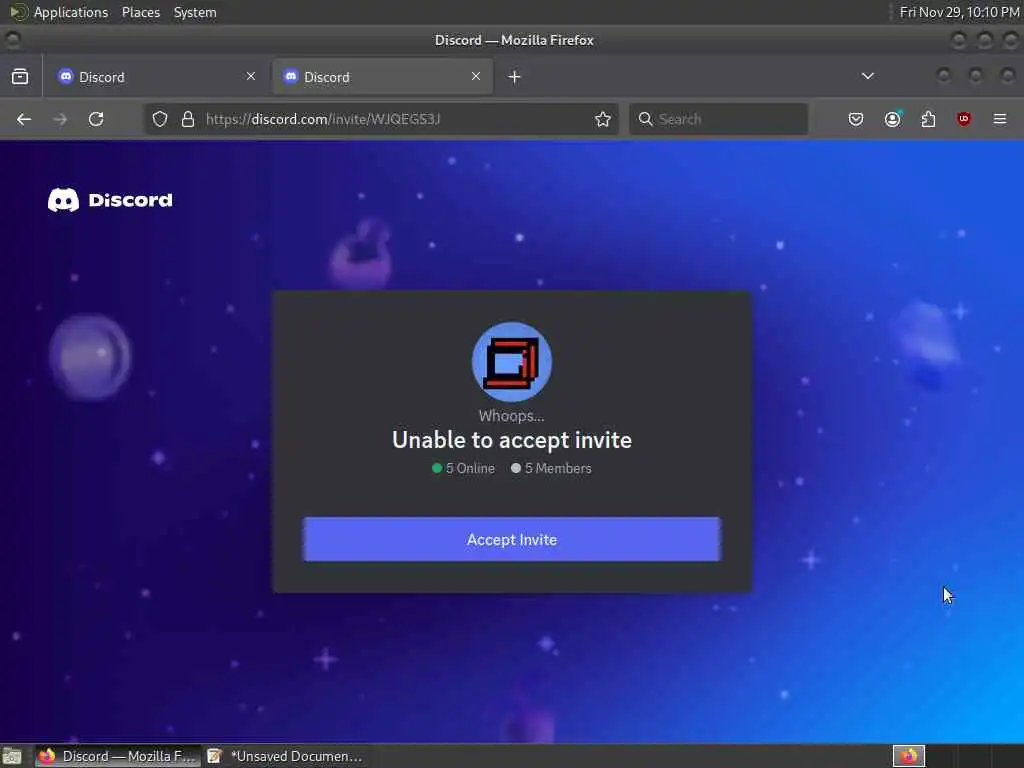Screen dimensions: 1024x768
Task: Open the Firefox hamburger menu
Action: click(1000, 119)
